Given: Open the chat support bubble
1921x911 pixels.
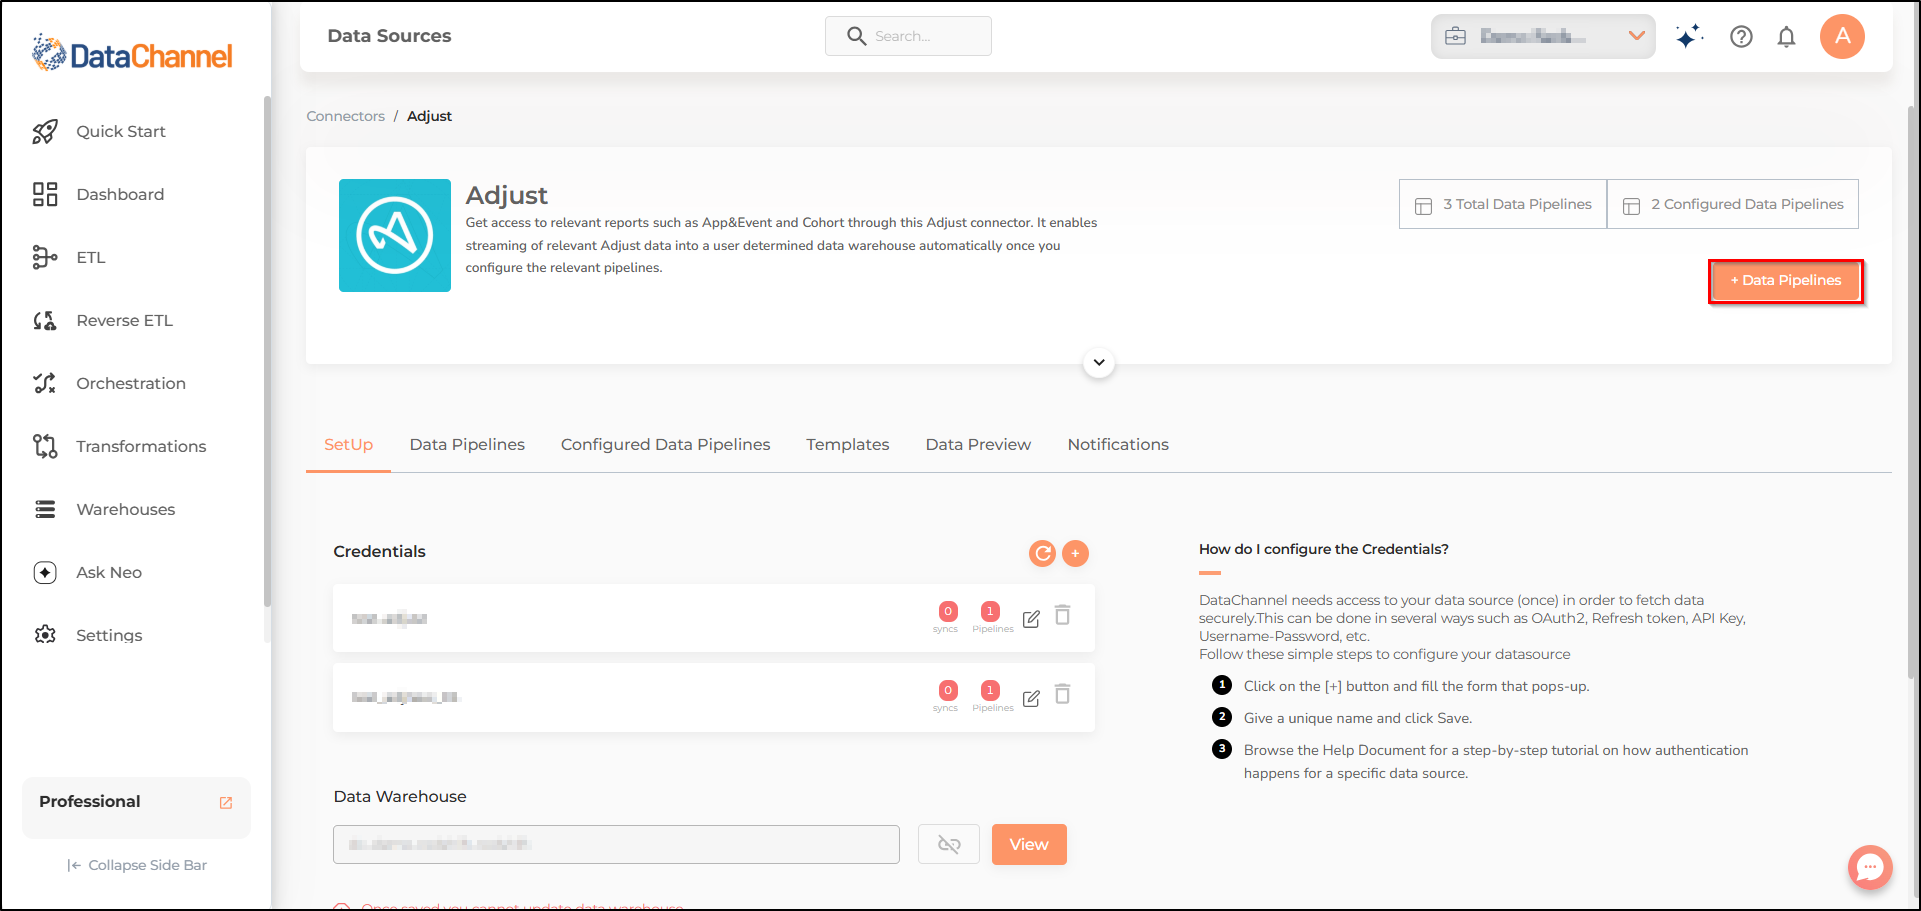Looking at the screenshot, I should coord(1870,867).
